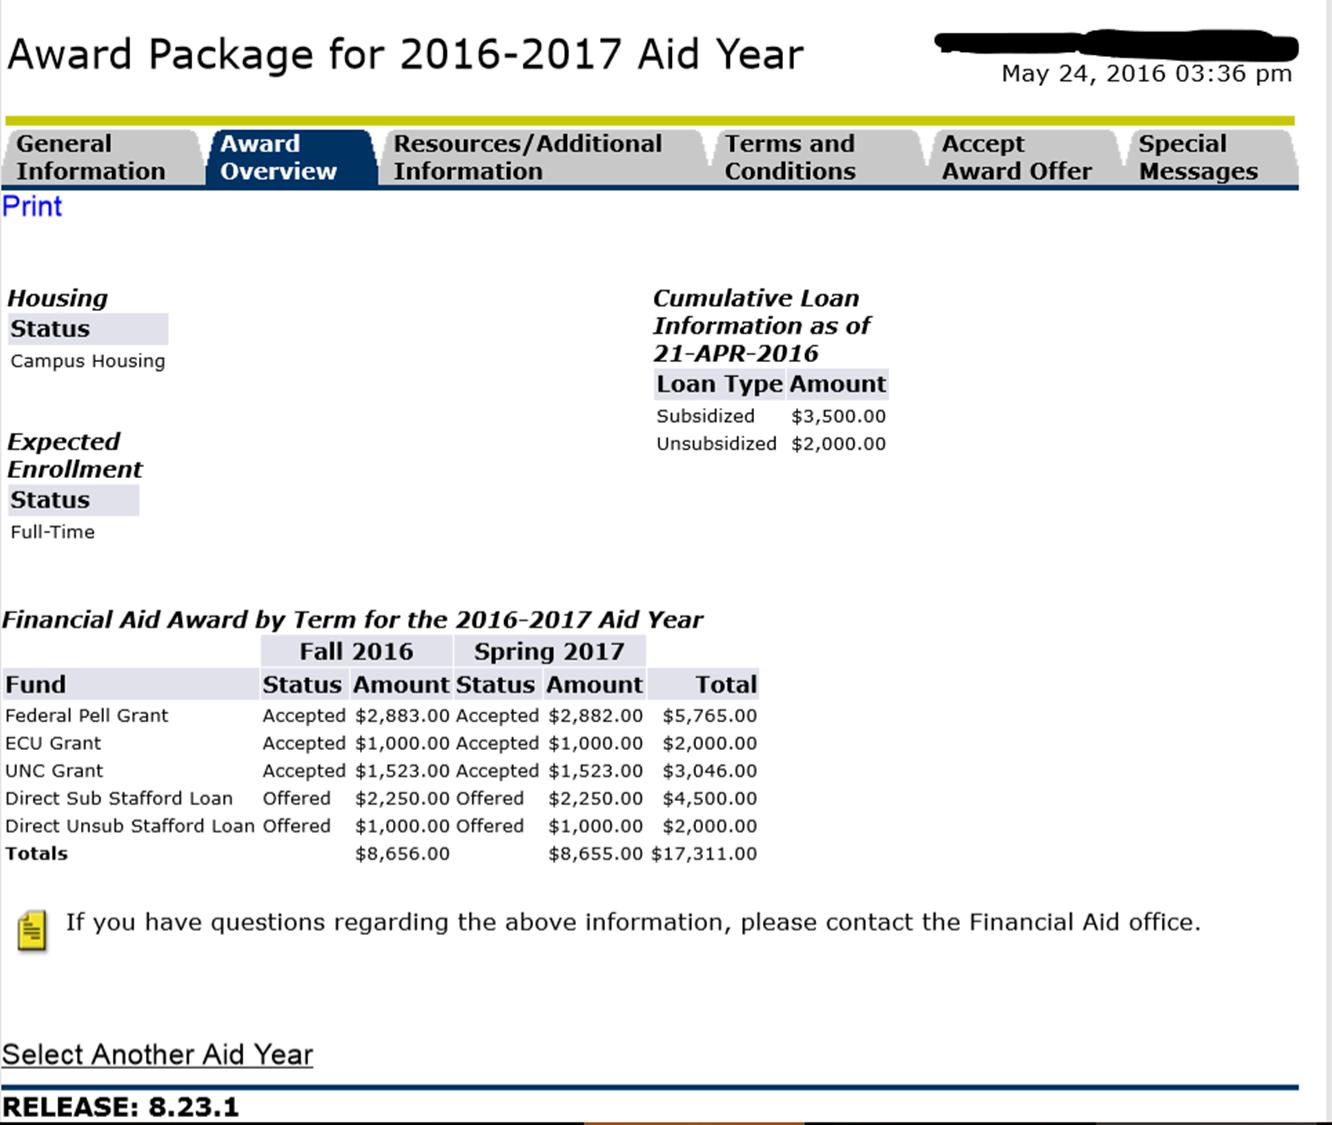Select the Expected Enrollment heading
1332x1125 pixels.
75,456
